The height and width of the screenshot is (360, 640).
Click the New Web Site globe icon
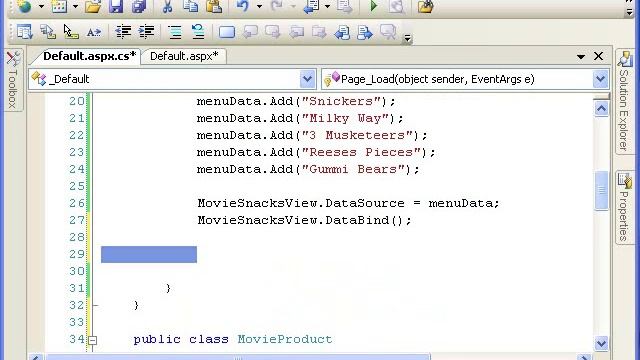point(24,7)
